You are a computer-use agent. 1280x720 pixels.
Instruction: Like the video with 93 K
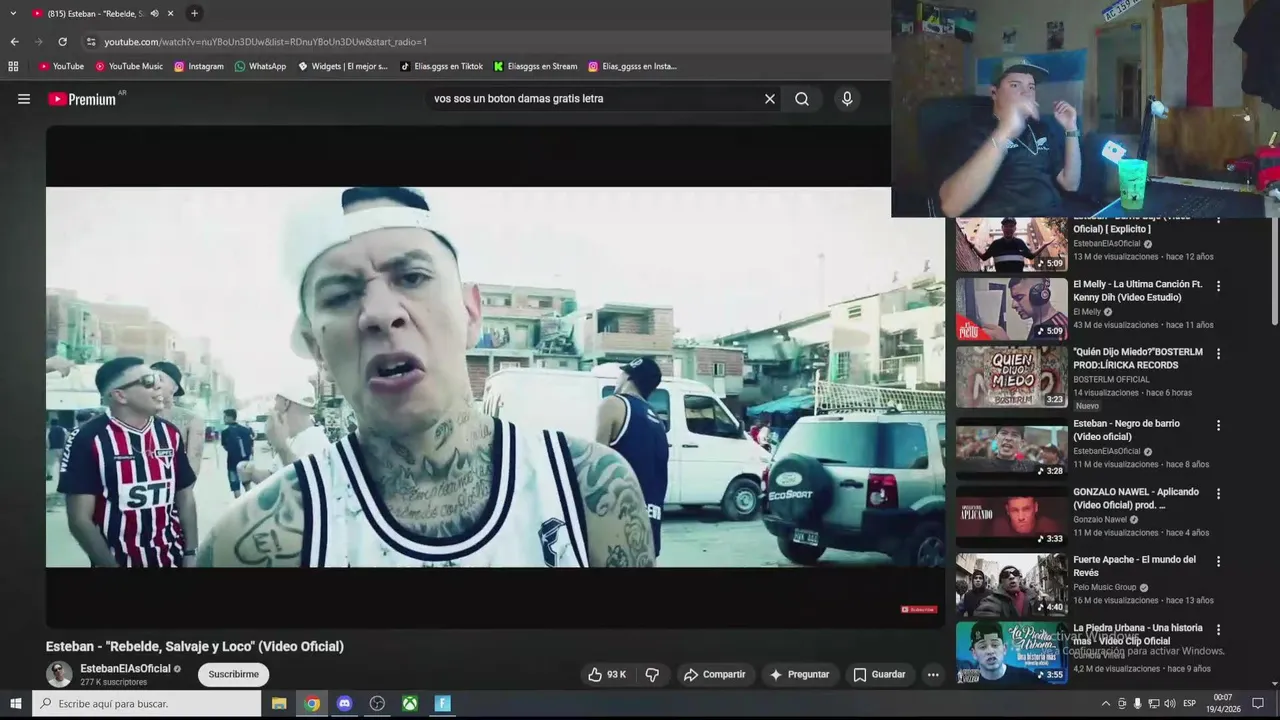pos(606,674)
